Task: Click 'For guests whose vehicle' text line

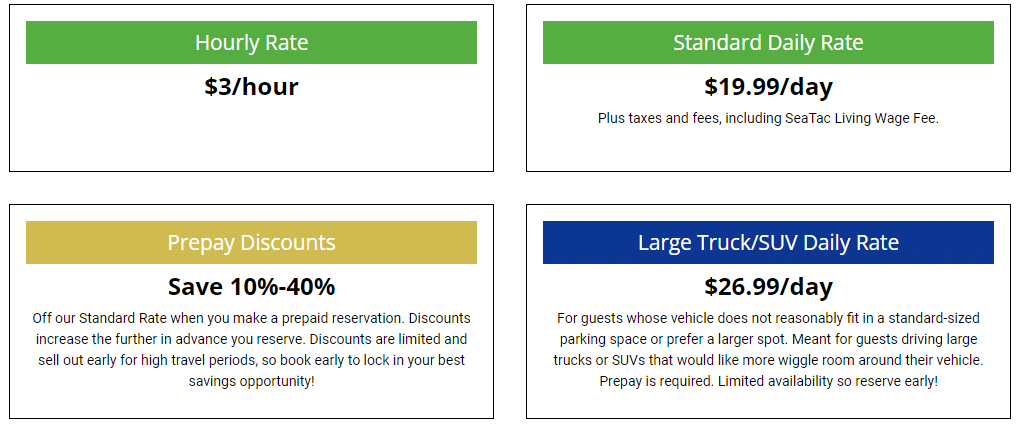Action: point(768,319)
